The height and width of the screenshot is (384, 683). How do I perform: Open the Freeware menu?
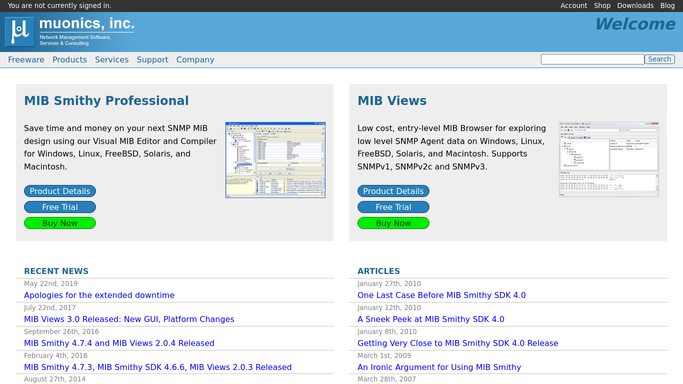coord(26,60)
